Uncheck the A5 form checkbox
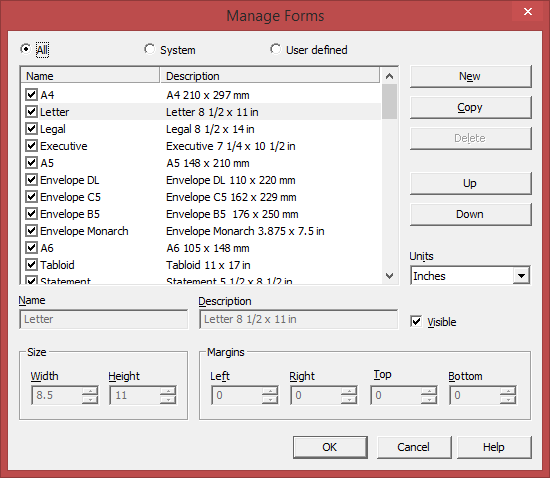Screen dimensions: 550x478 pos(32,162)
